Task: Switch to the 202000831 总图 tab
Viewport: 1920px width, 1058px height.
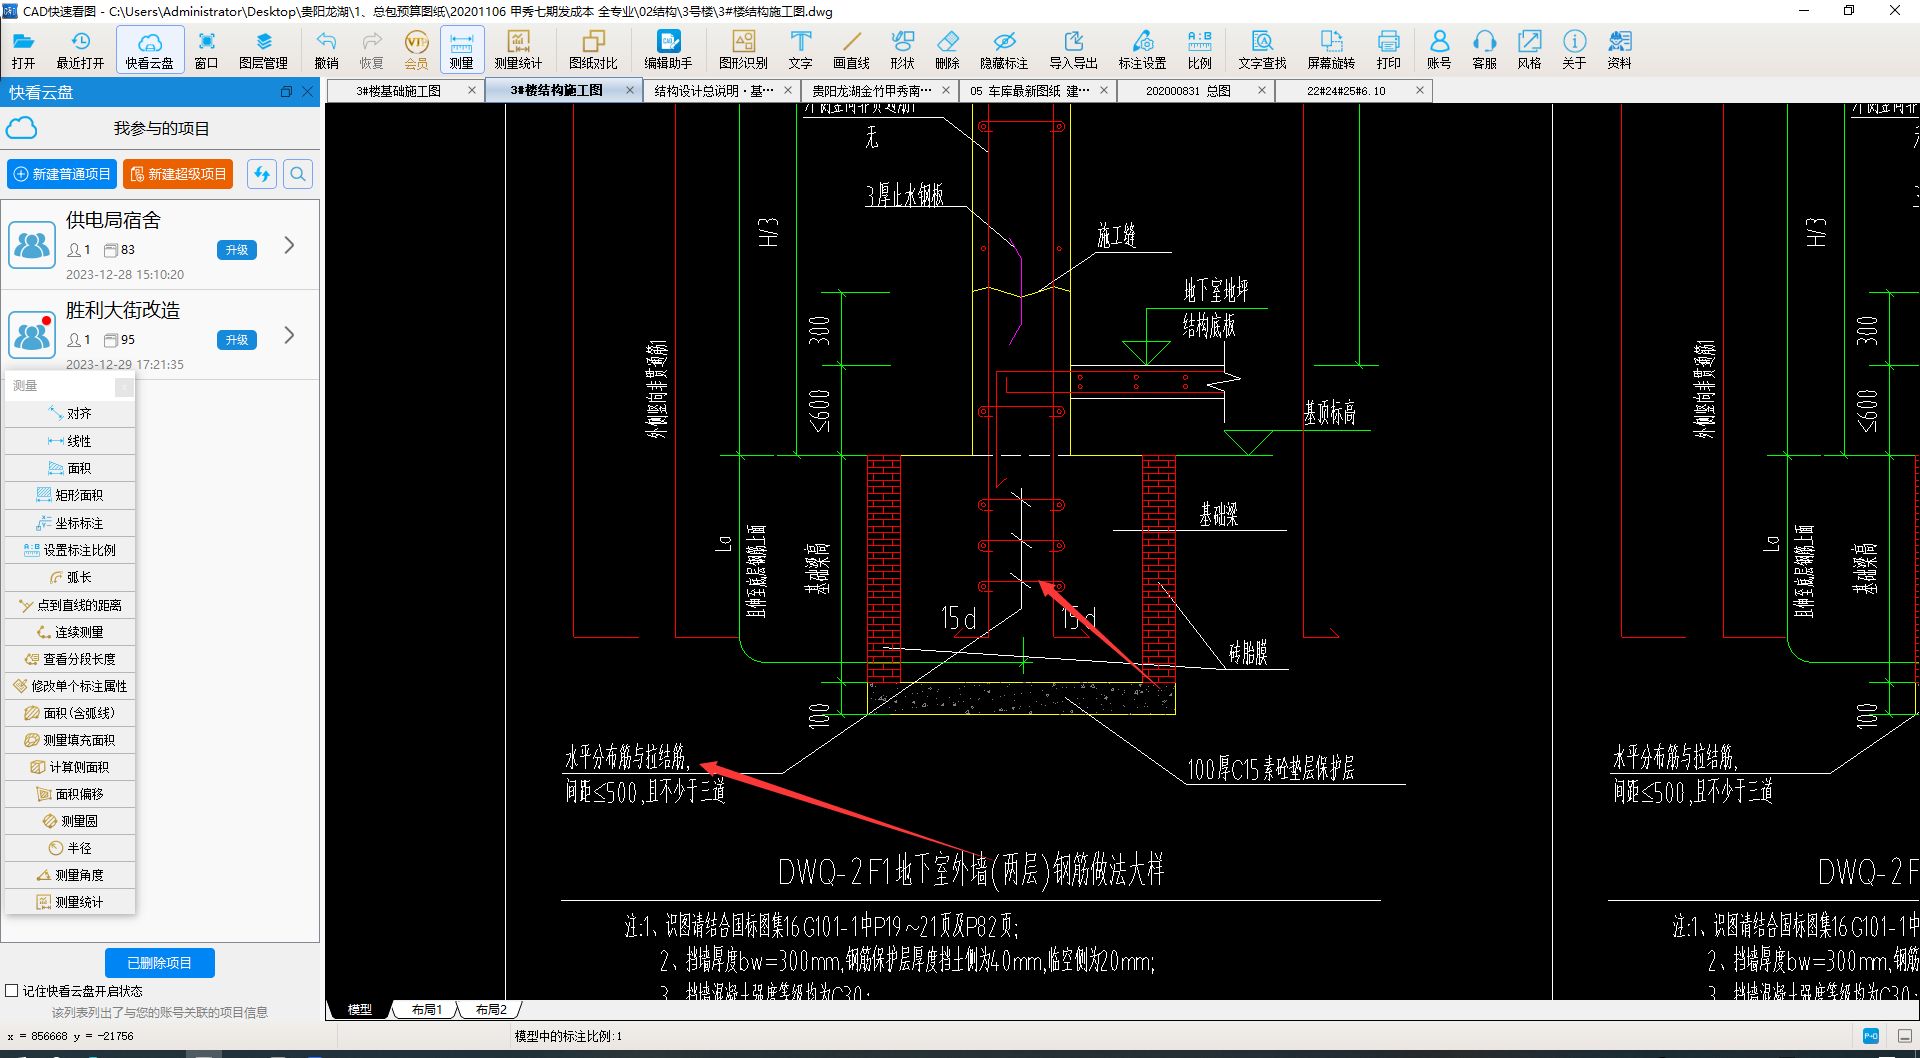Action: point(1188,91)
